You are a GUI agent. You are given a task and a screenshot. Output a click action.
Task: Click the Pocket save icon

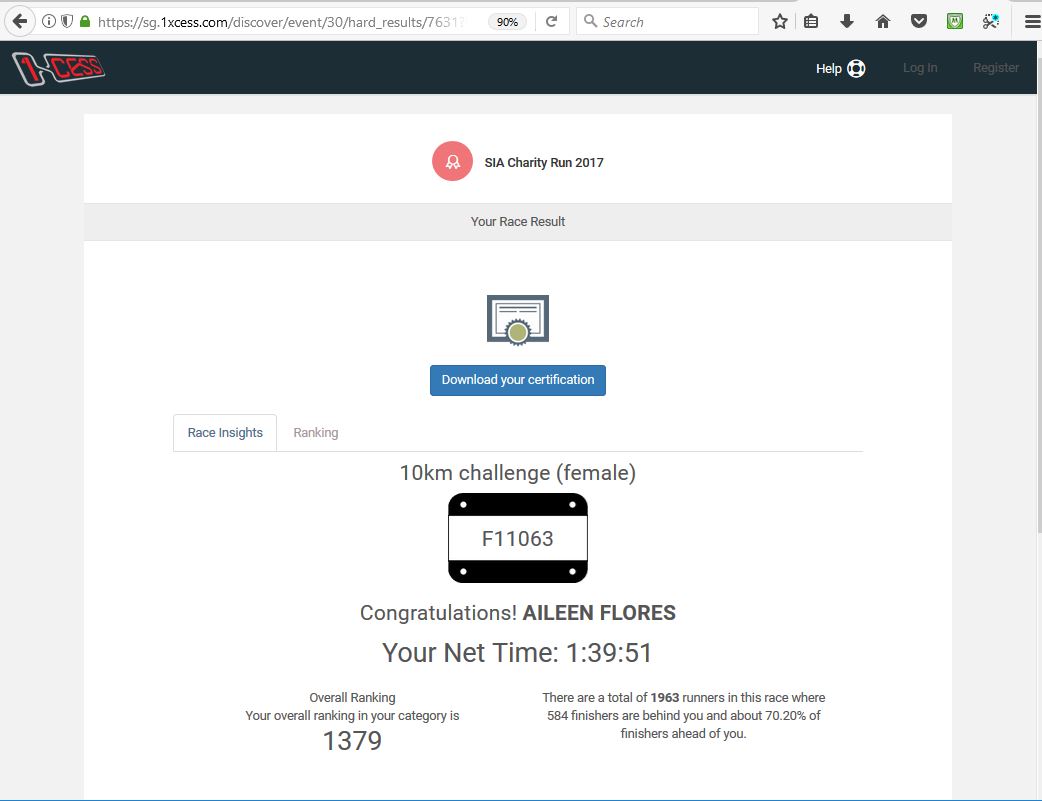919,21
